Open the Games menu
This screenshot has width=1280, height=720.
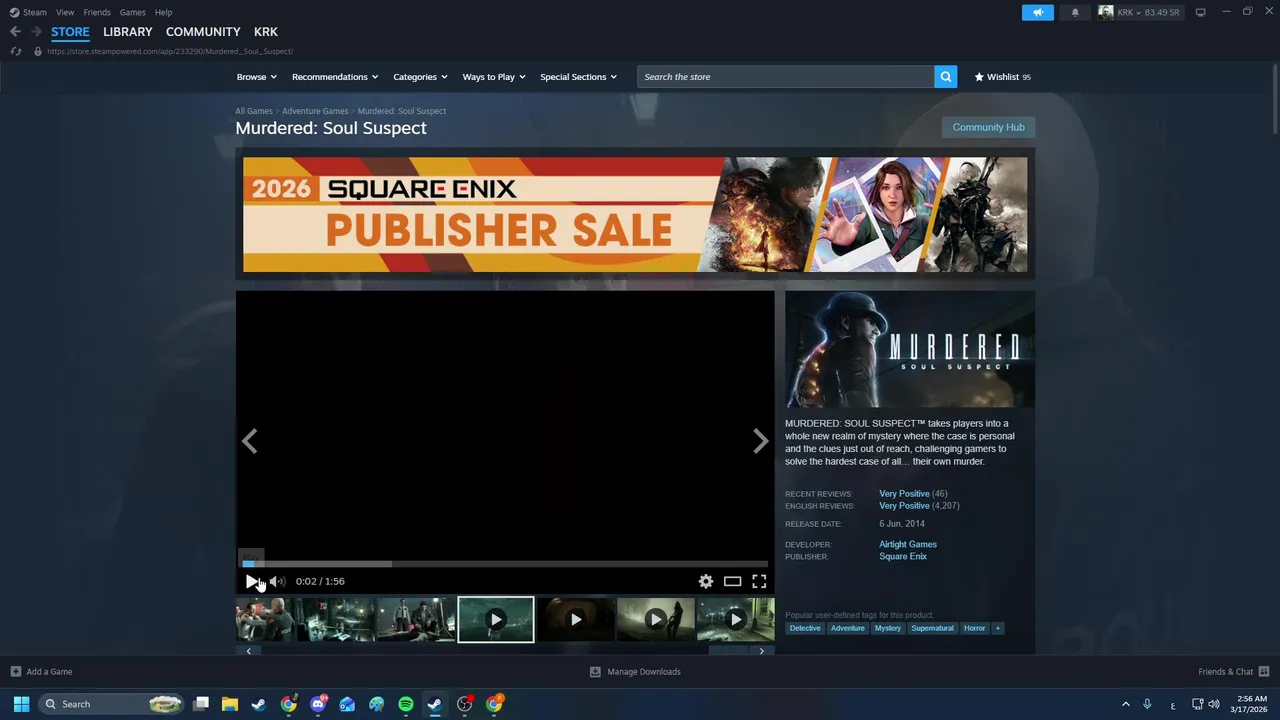tap(132, 12)
